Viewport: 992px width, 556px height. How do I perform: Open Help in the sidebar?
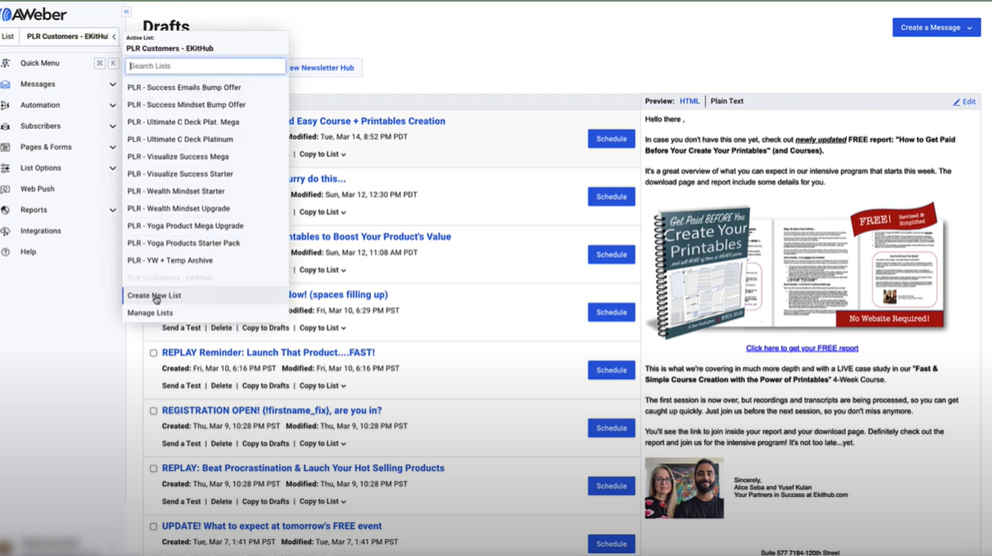click(x=28, y=252)
